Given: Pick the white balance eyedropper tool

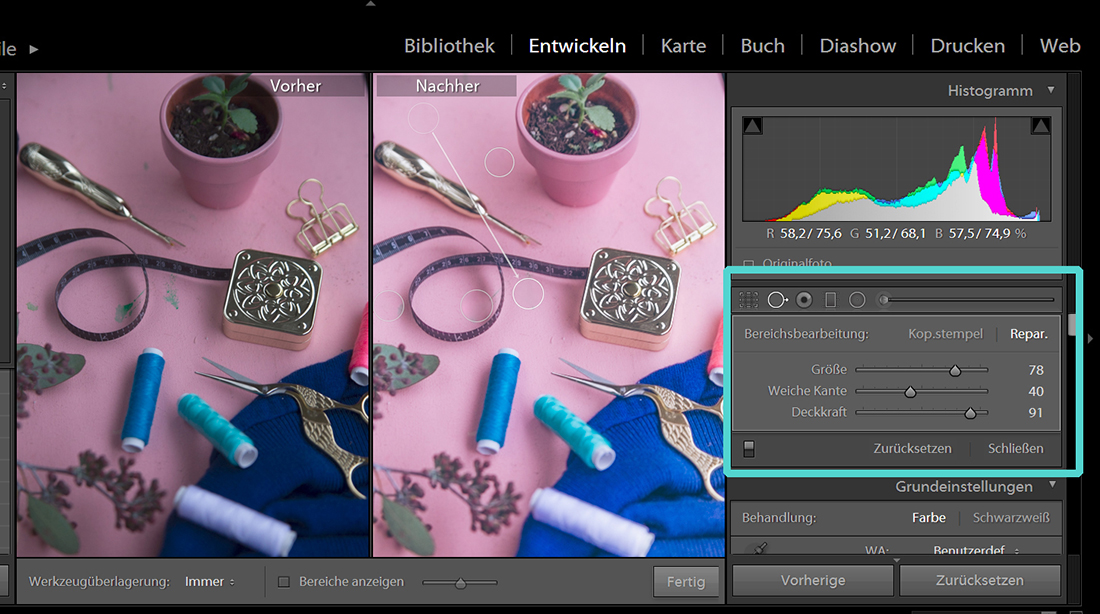Looking at the screenshot, I should [x=760, y=548].
